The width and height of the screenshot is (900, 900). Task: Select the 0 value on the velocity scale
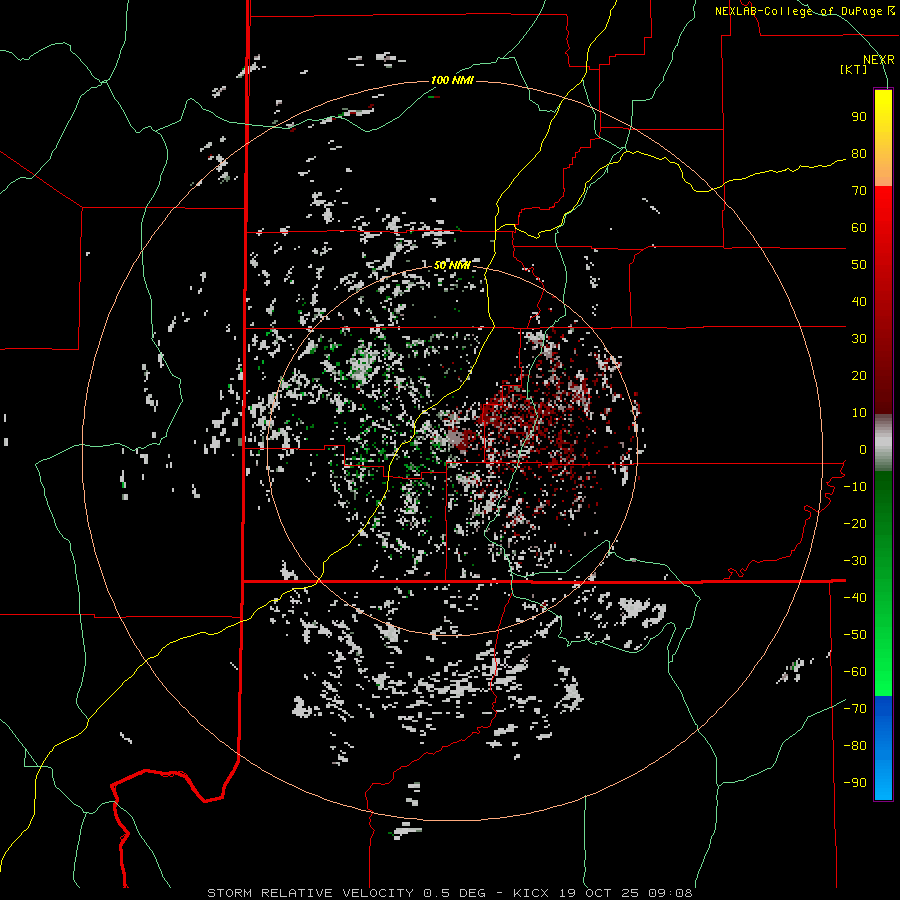[863, 449]
